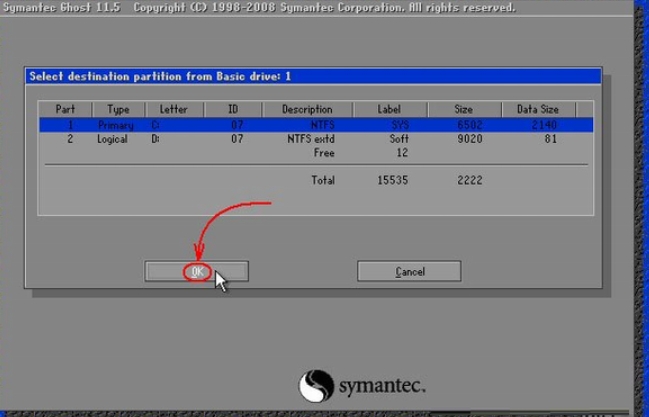
Task: Click the Symantec logo icon
Action: point(316,386)
